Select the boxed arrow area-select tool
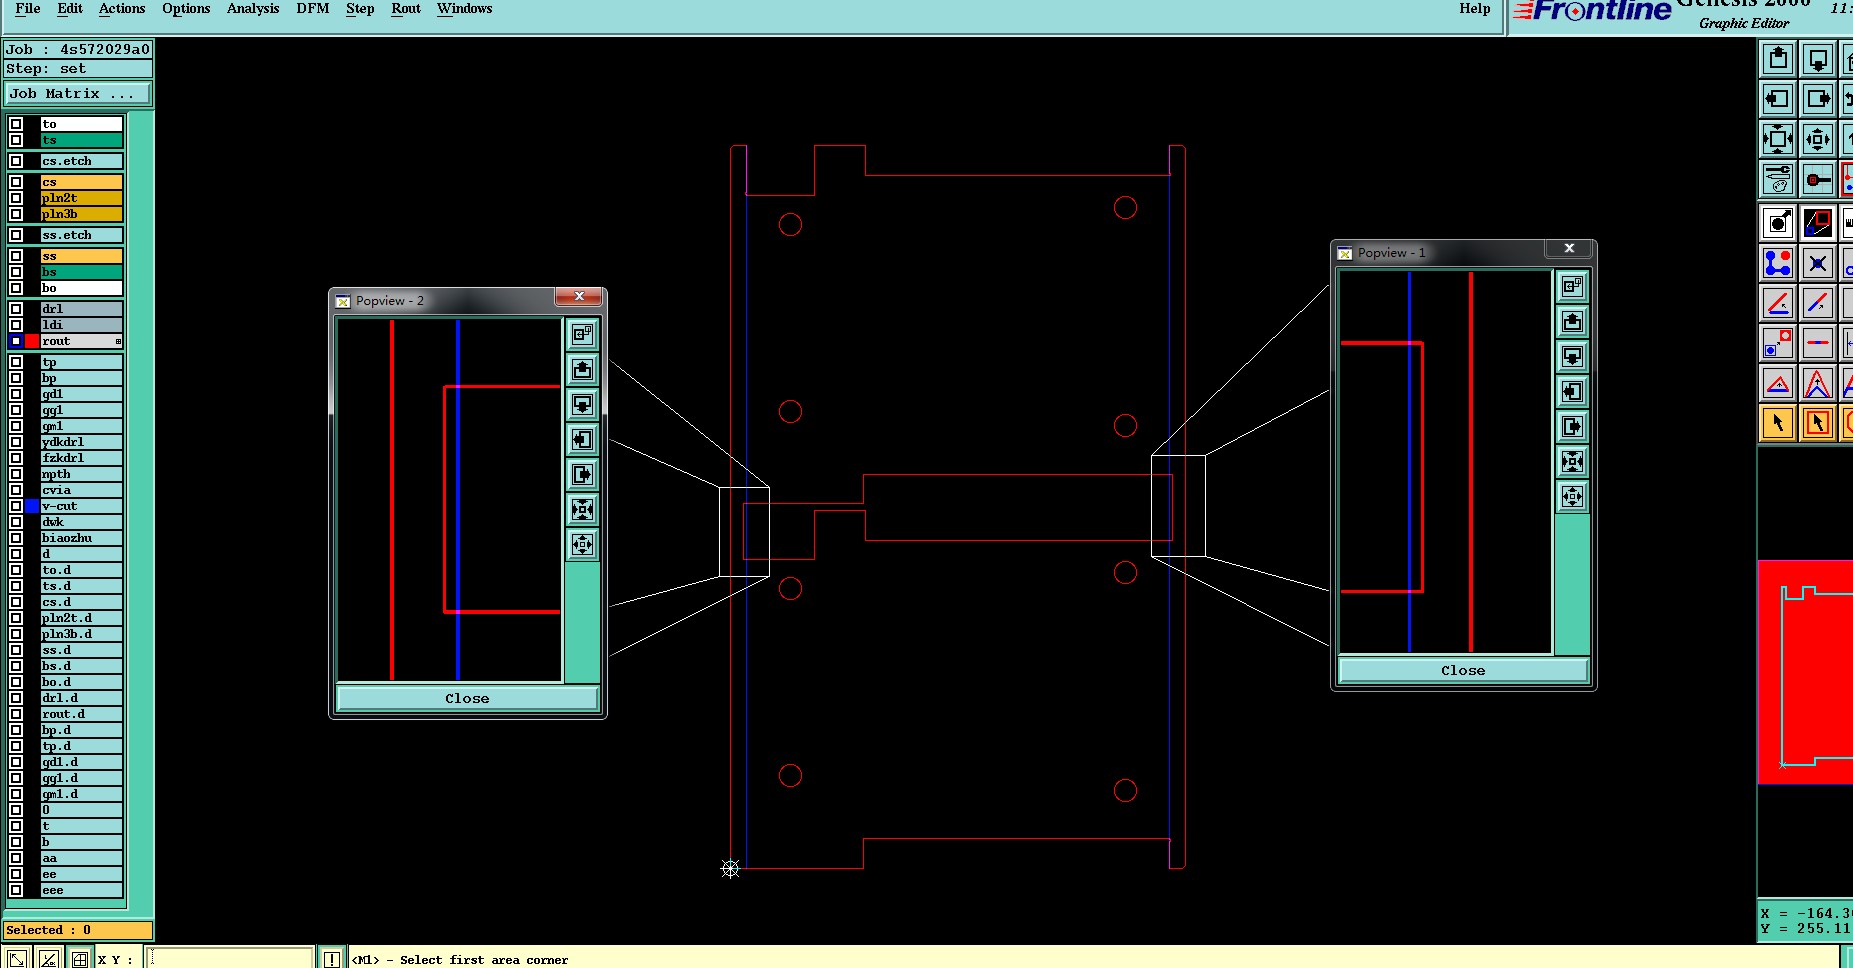 pyautogui.click(x=1818, y=423)
